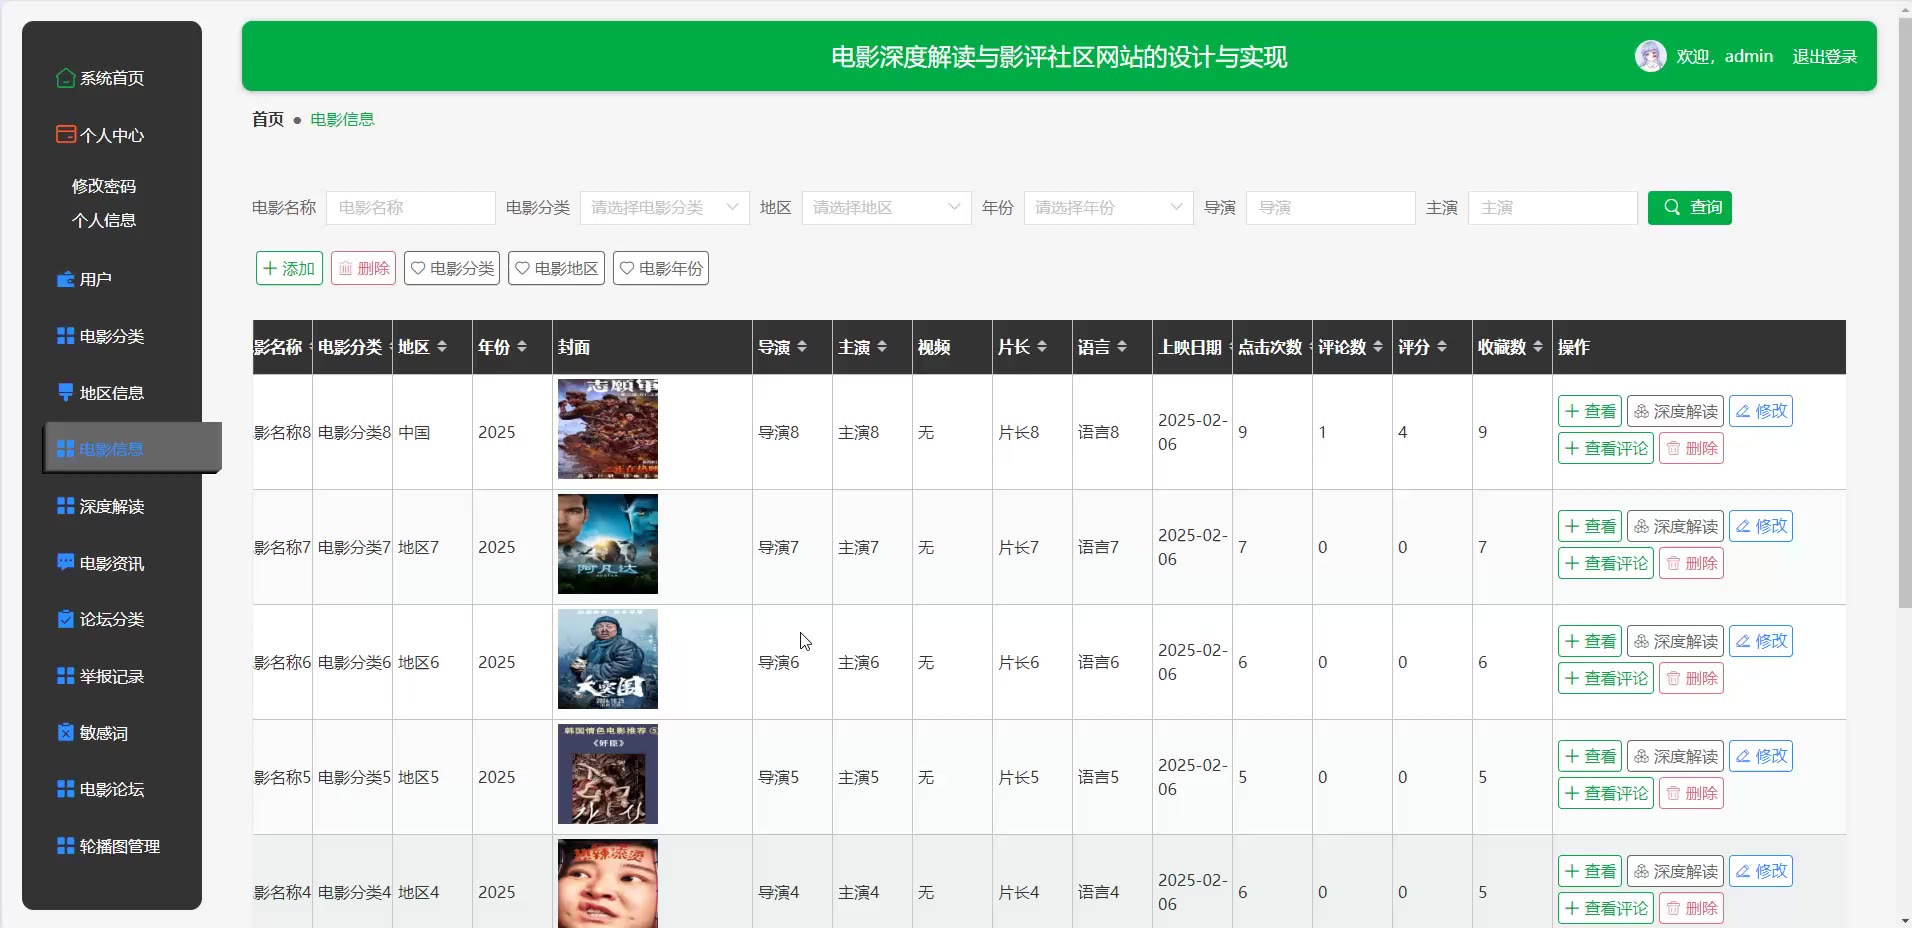1912x928 pixels.
Task: Click the 阿凡达 poster thumbnail in row 7
Action: tap(608, 544)
